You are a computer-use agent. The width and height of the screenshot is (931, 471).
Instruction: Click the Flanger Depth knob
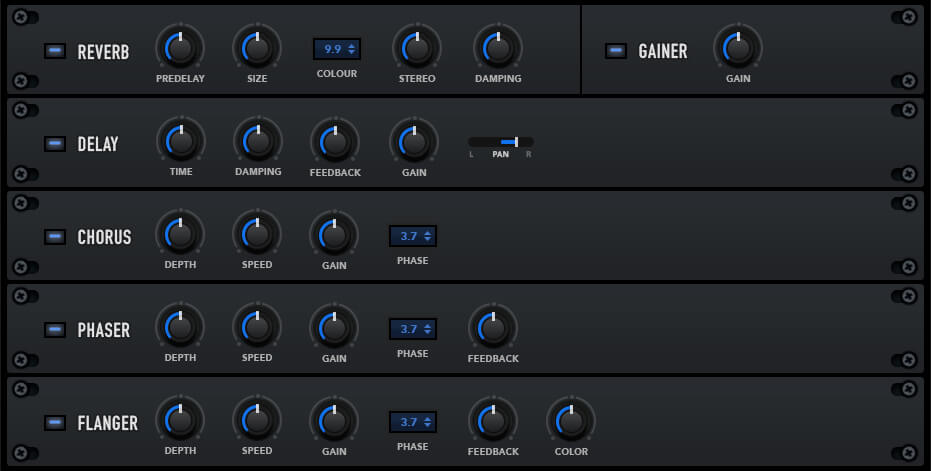[180, 420]
